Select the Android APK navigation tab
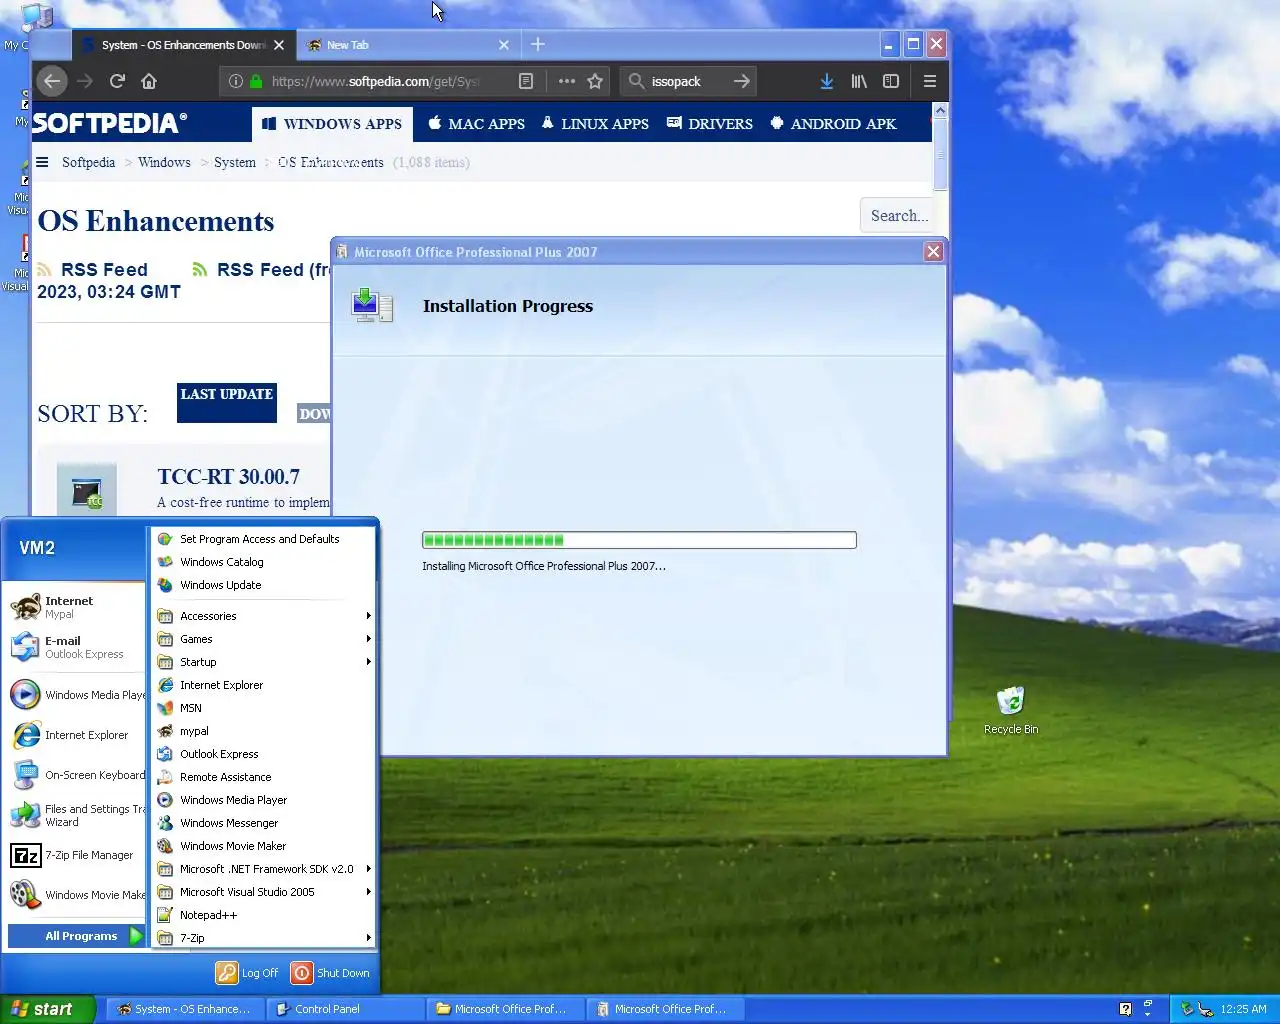 [x=833, y=124]
